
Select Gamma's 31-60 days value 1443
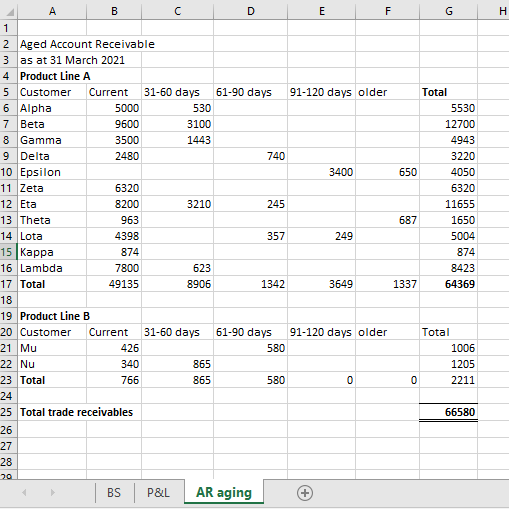click(177, 140)
